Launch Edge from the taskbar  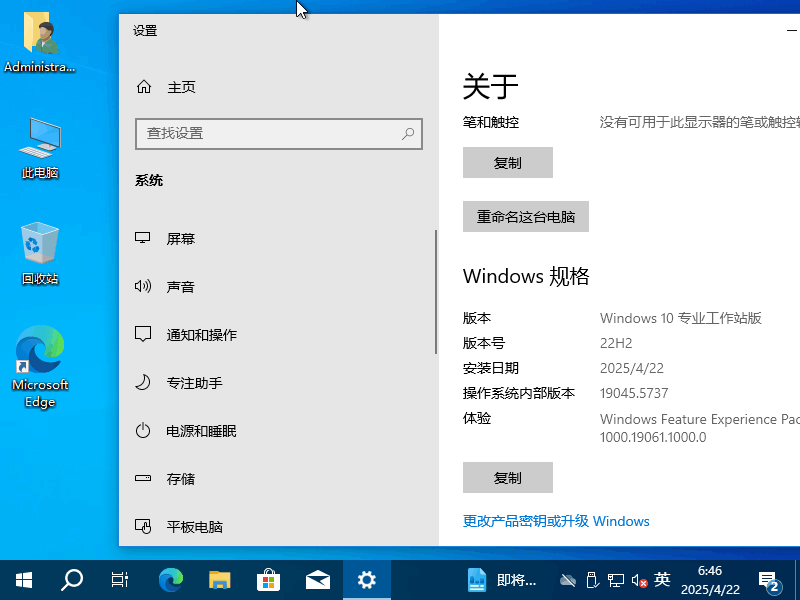click(170, 580)
